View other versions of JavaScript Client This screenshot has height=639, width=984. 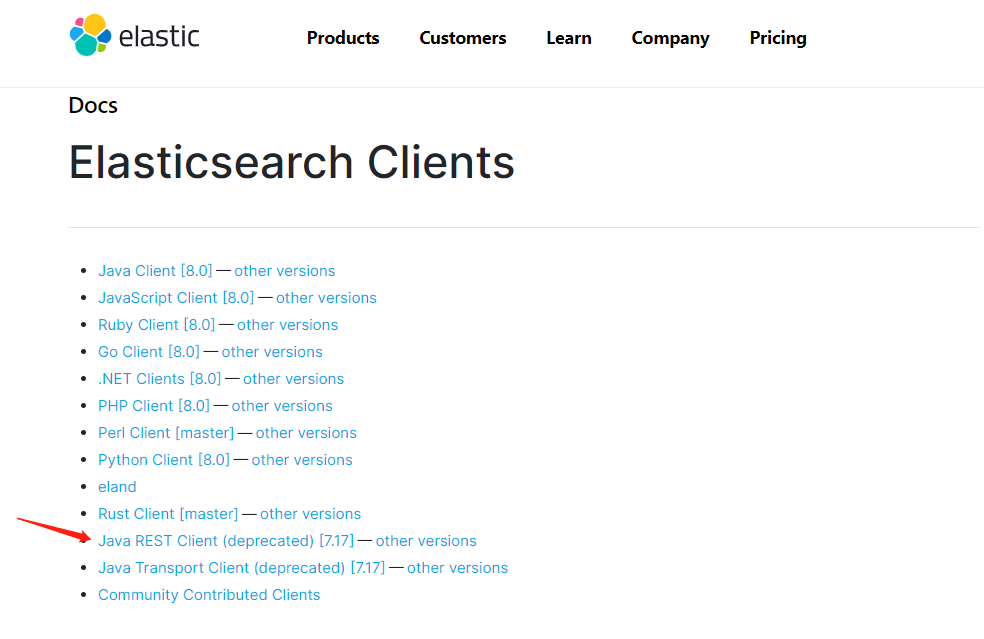(x=326, y=298)
